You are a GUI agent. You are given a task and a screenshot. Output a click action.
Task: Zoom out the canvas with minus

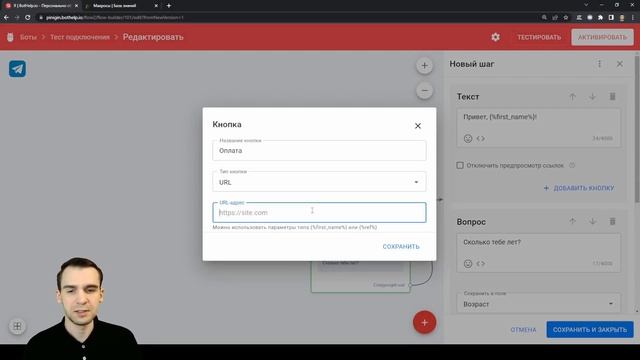click(424, 91)
